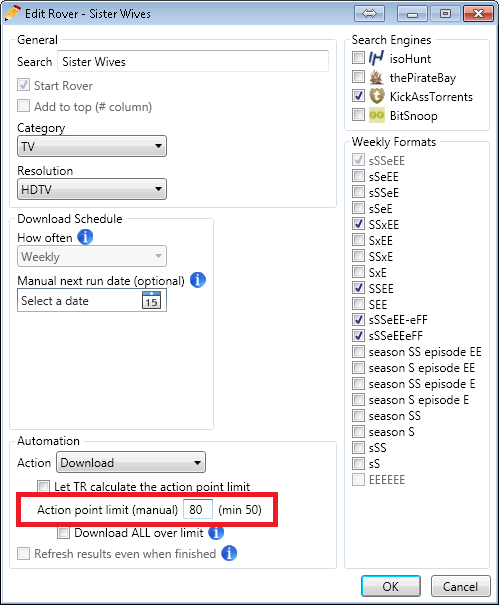Click the Cancel button

(460, 586)
